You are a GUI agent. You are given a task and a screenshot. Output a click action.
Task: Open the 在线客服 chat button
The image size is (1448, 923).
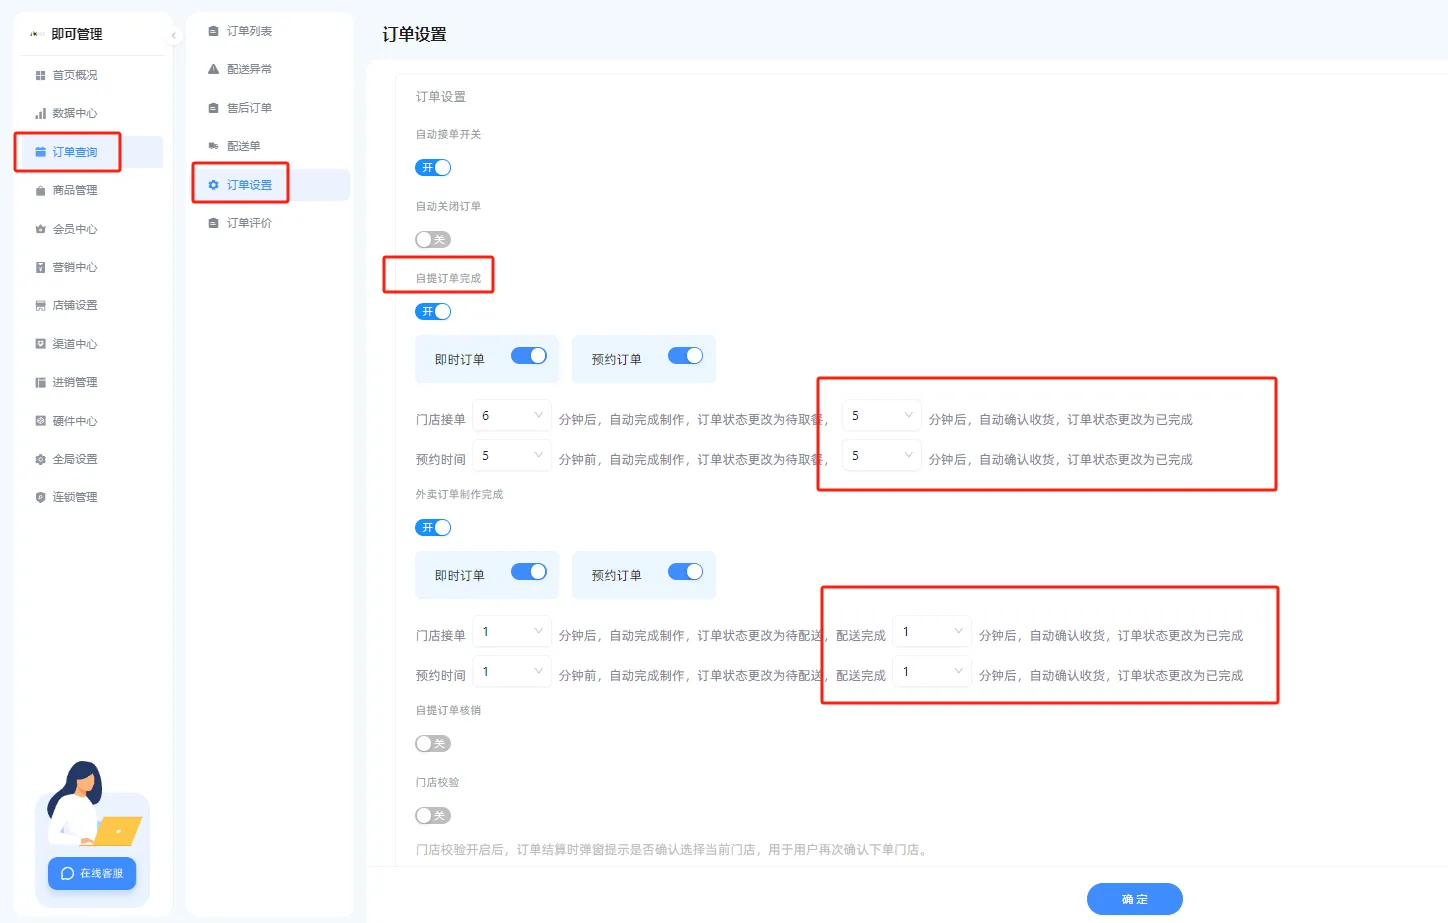91,873
